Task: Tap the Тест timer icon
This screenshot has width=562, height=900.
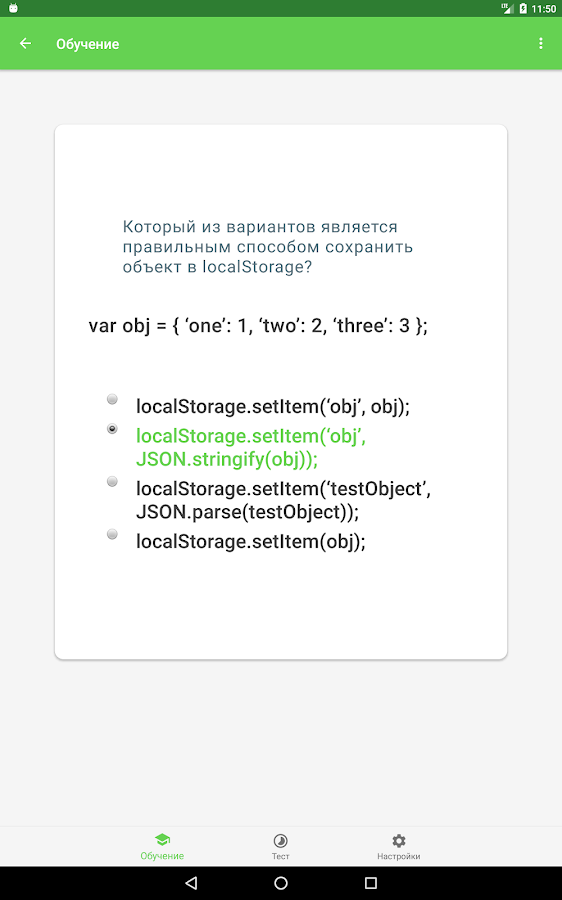Action: [x=281, y=841]
